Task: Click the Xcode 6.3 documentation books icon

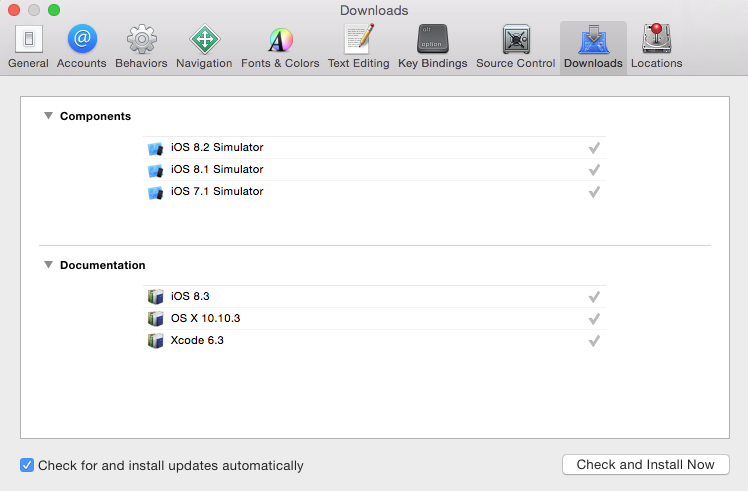Action: click(156, 341)
